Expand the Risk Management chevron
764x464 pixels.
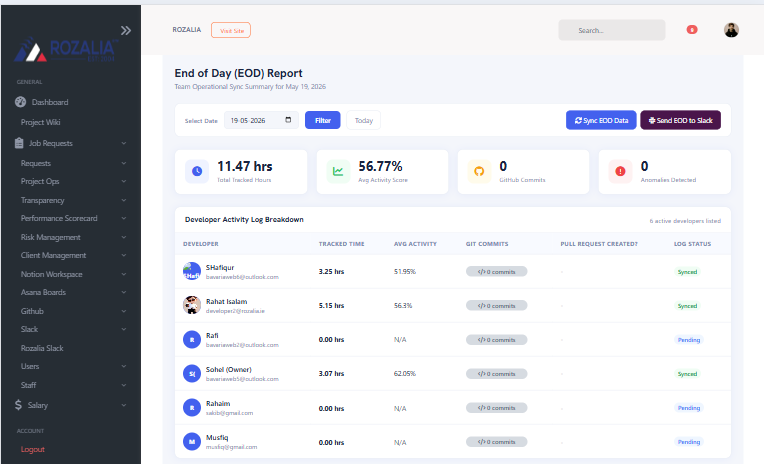(124, 237)
